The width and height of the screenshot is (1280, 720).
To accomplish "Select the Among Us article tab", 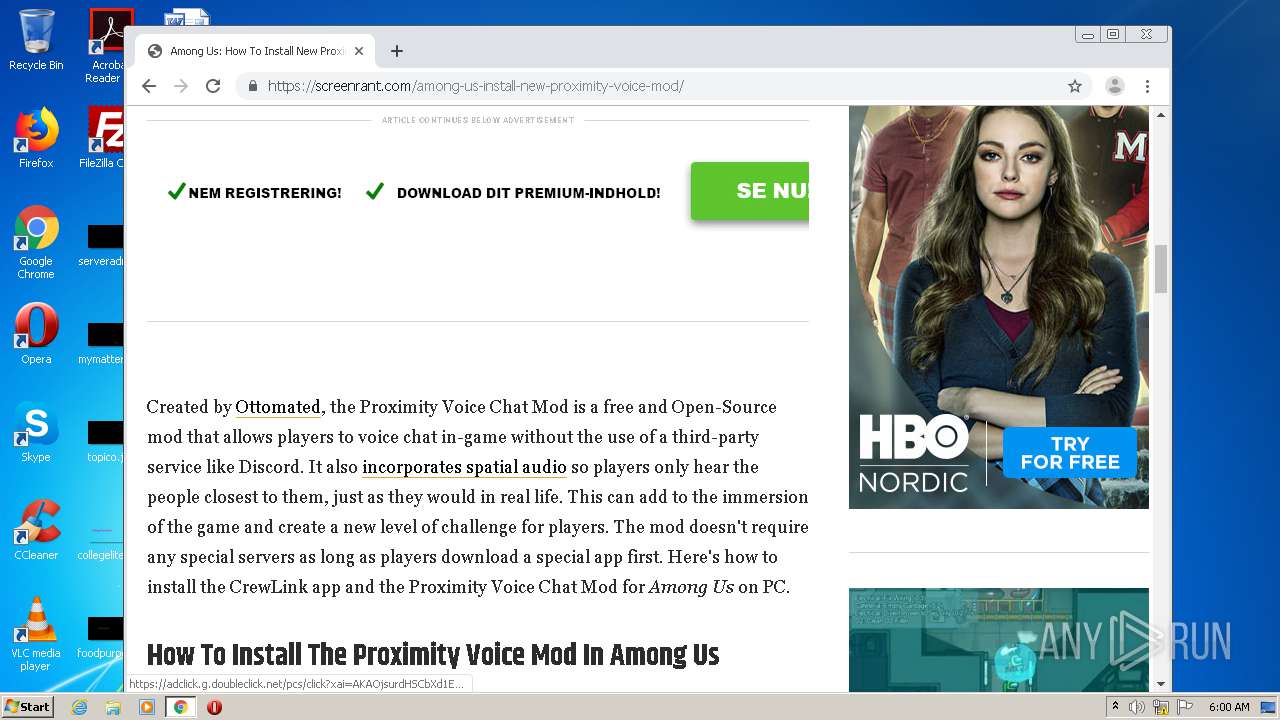I will [255, 51].
